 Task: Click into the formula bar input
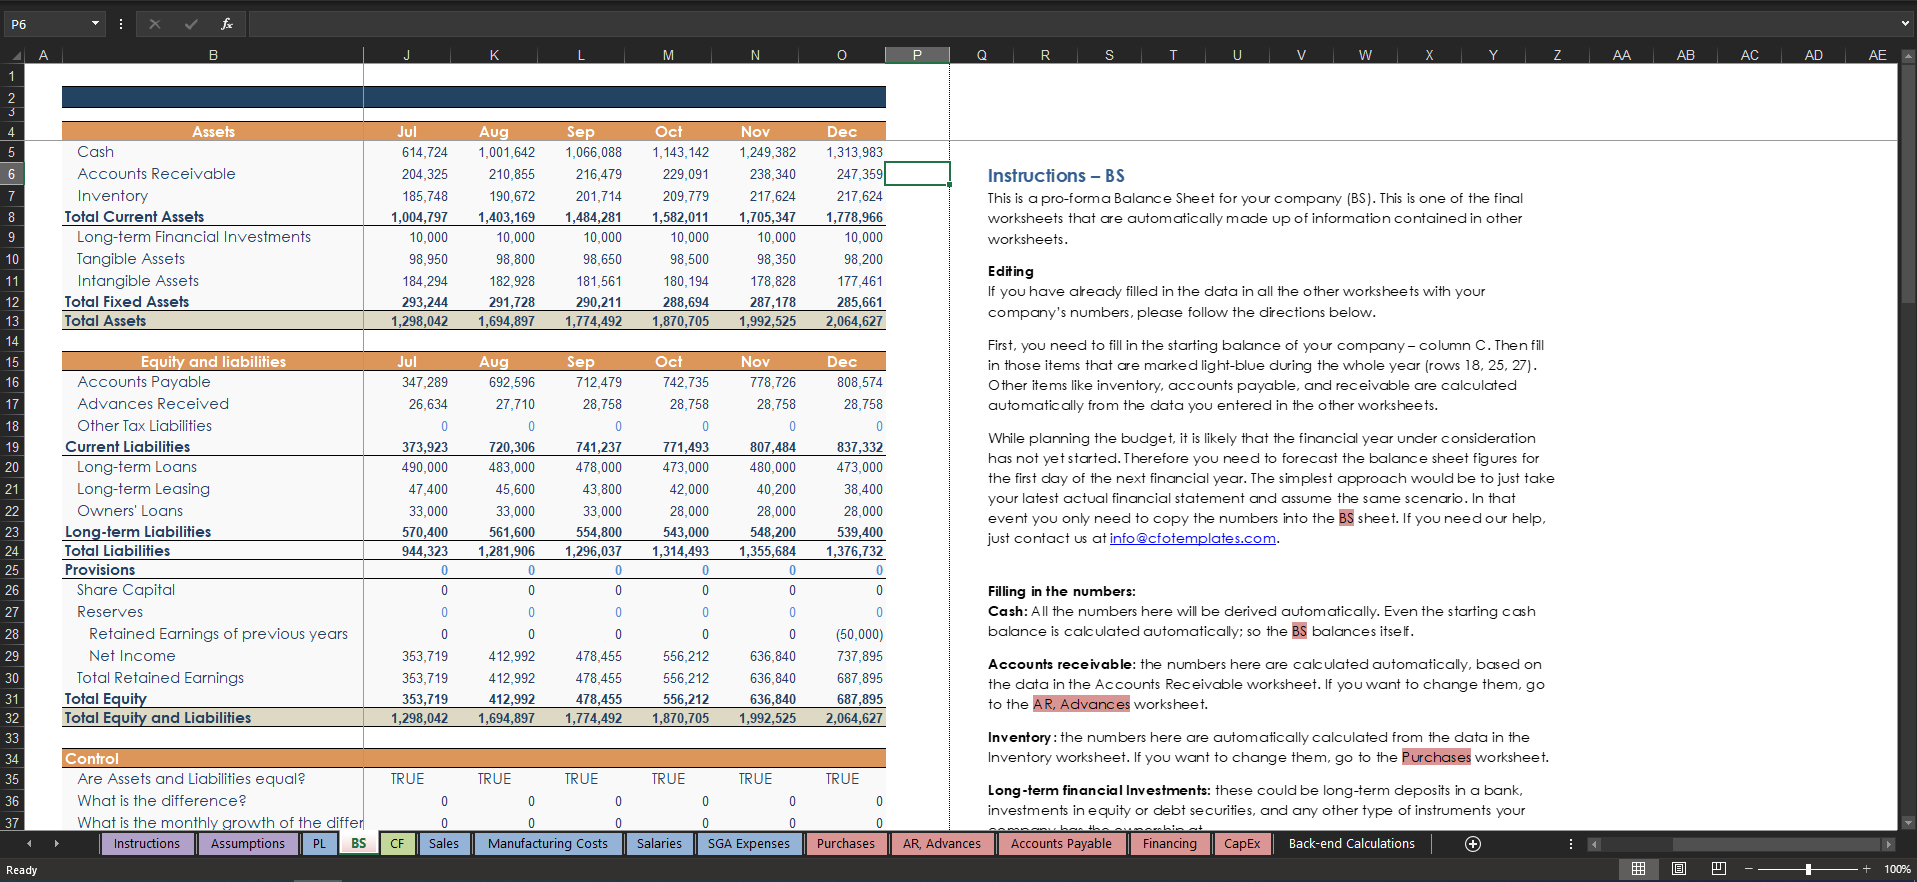click(1070, 24)
